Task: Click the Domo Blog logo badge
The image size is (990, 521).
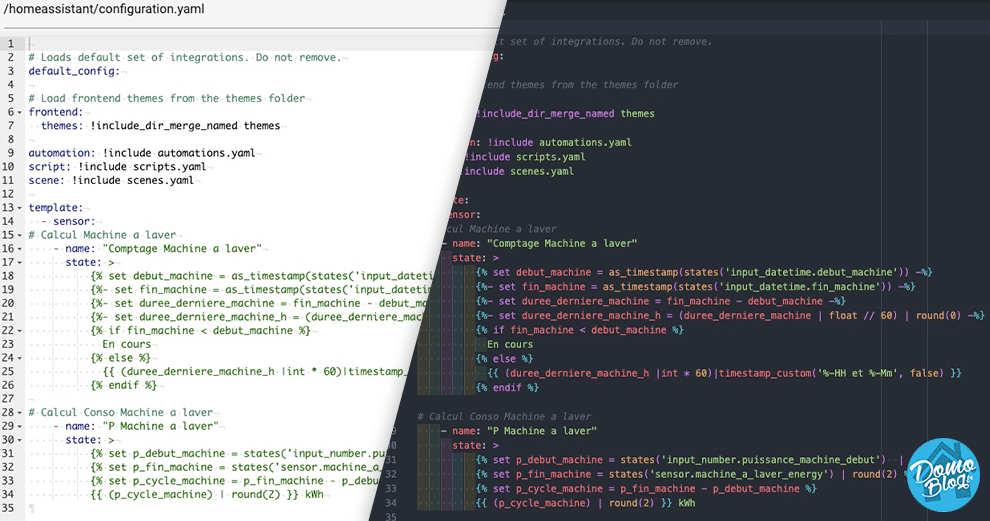Action: (x=943, y=476)
